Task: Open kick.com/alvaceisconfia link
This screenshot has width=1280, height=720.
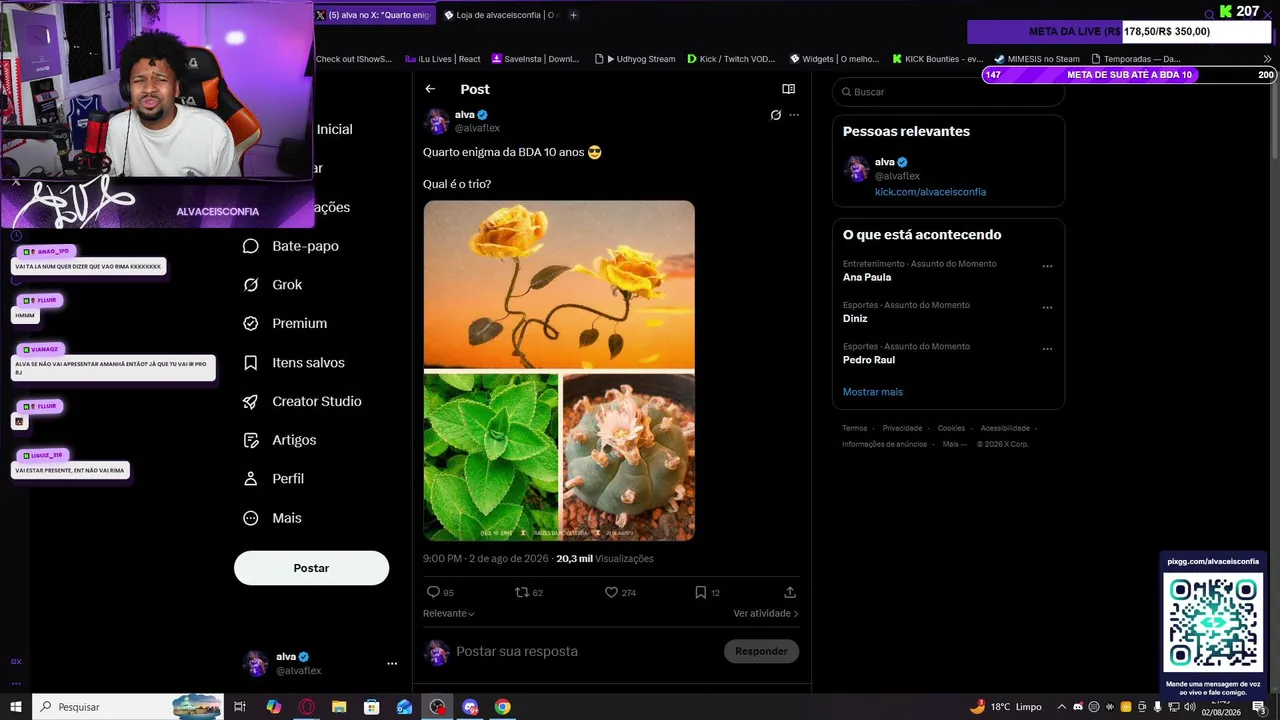Action: (x=930, y=192)
